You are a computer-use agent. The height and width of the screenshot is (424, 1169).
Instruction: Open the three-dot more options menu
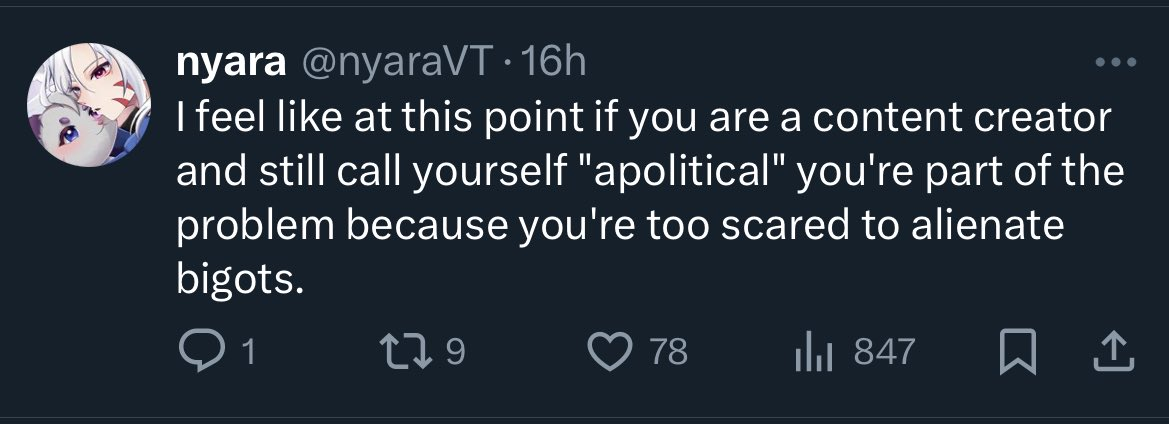click(1117, 63)
